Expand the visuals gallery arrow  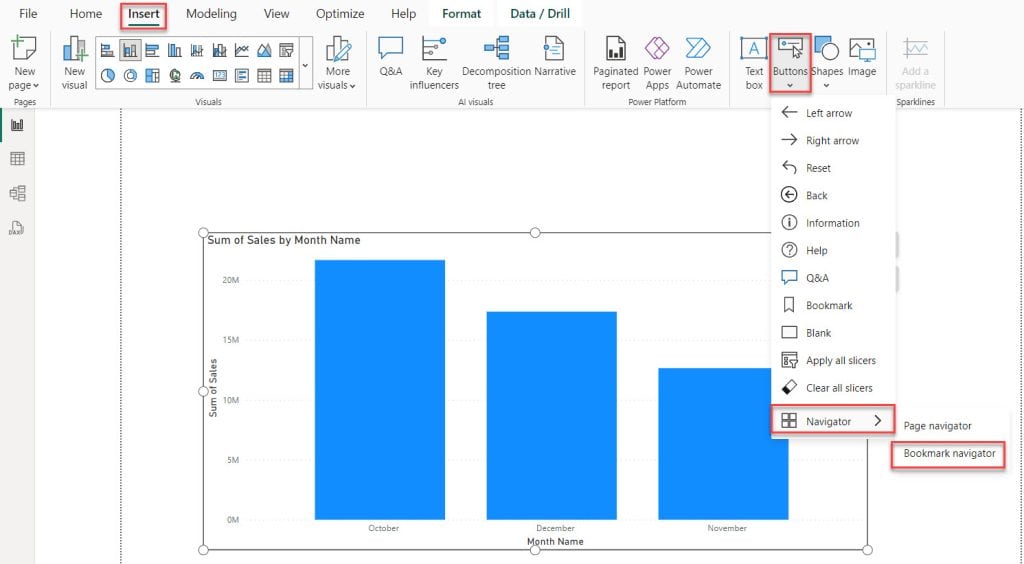click(306, 65)
